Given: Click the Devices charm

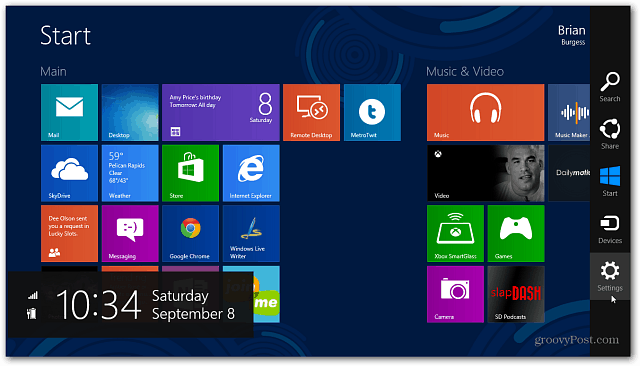Looking at the screenshot, I should pyautogui.click(x=610, y=229).
